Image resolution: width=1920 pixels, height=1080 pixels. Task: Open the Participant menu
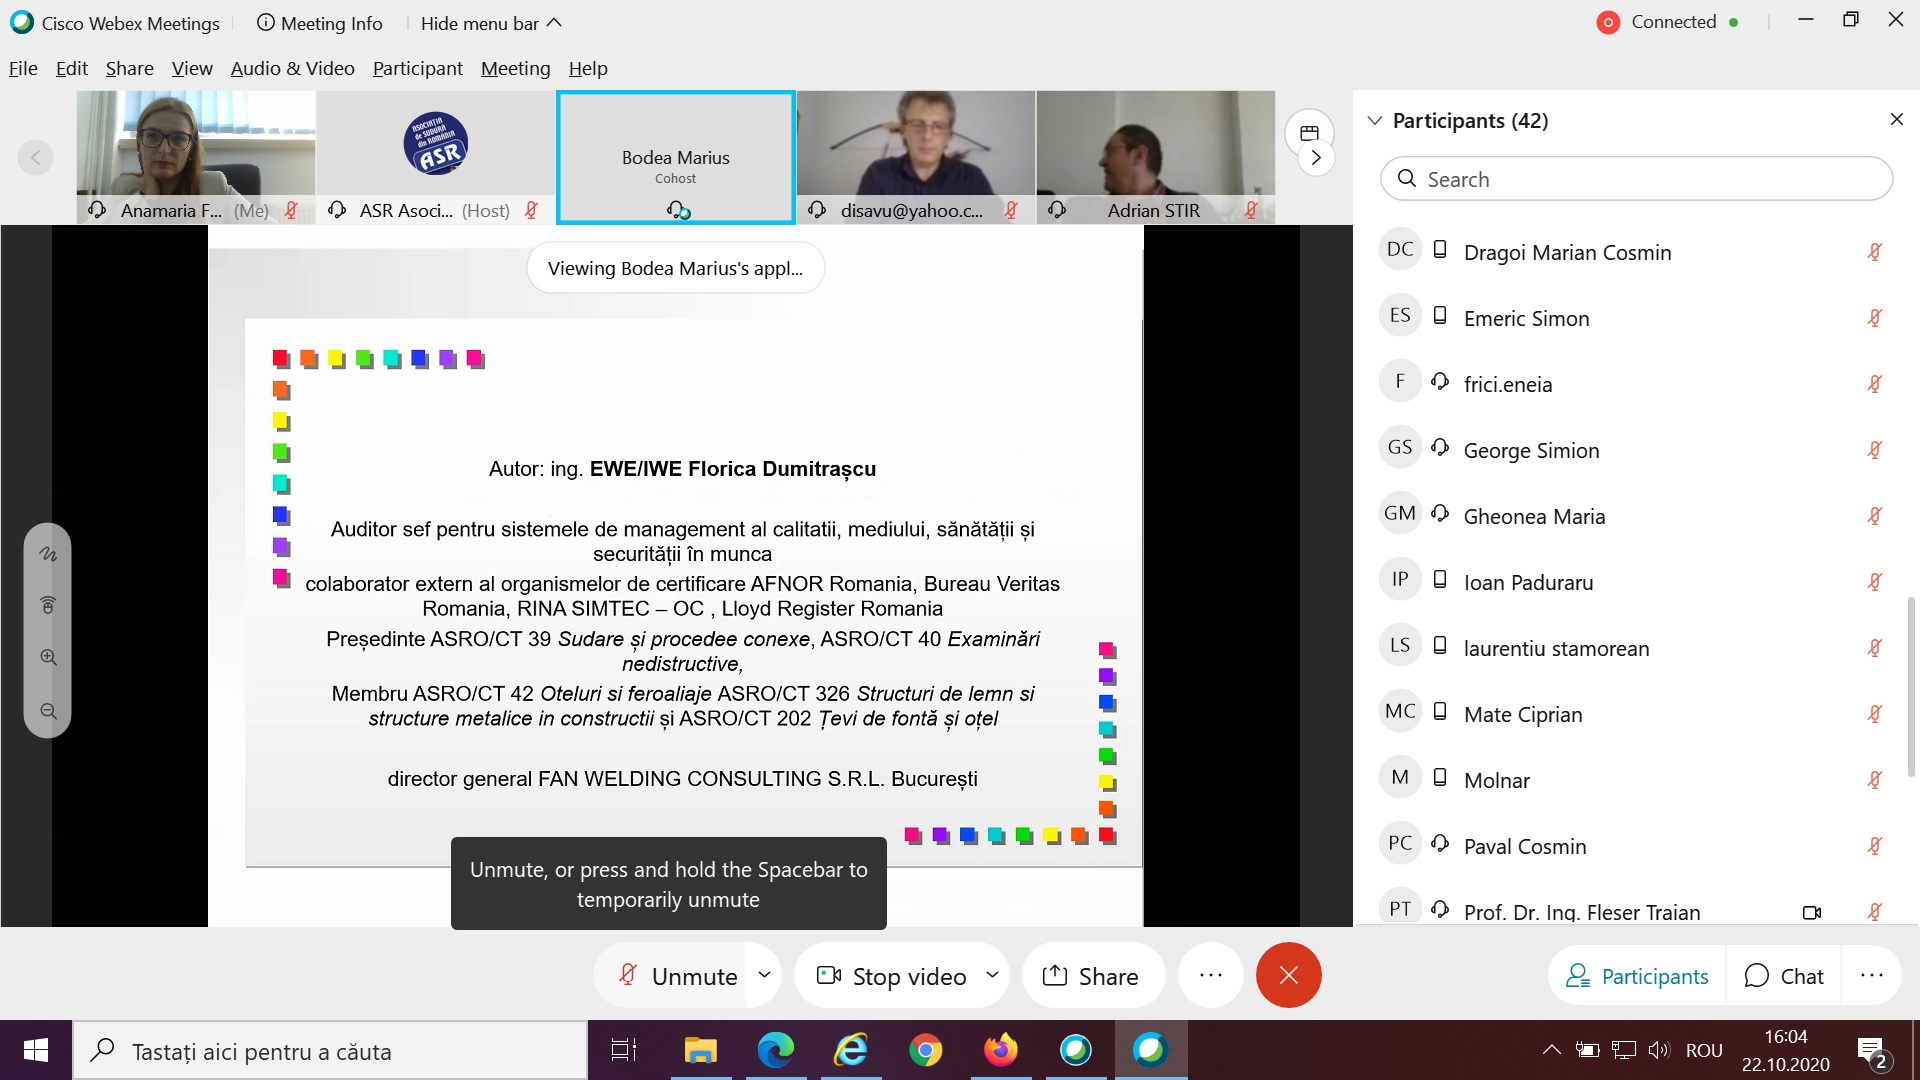tap(417, 68)
